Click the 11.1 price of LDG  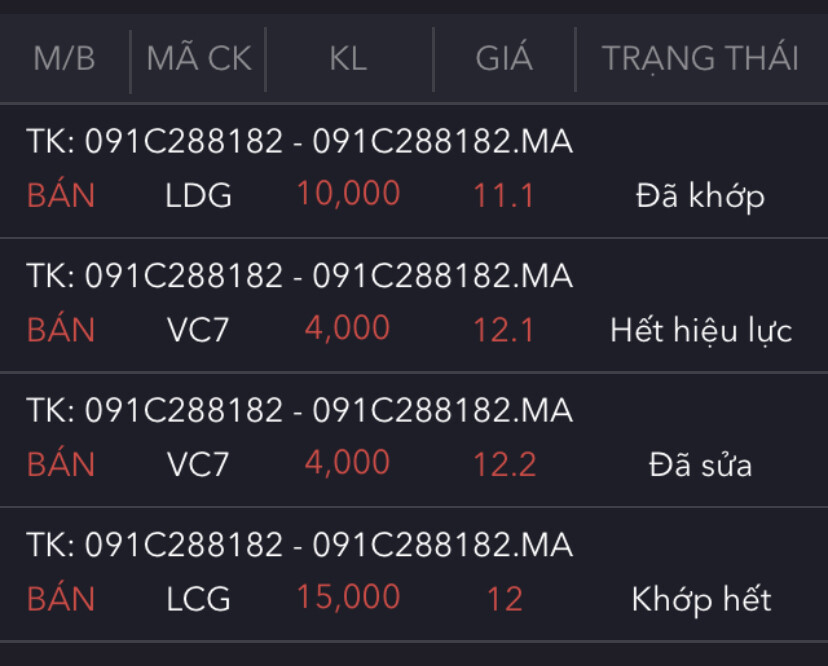504,195
